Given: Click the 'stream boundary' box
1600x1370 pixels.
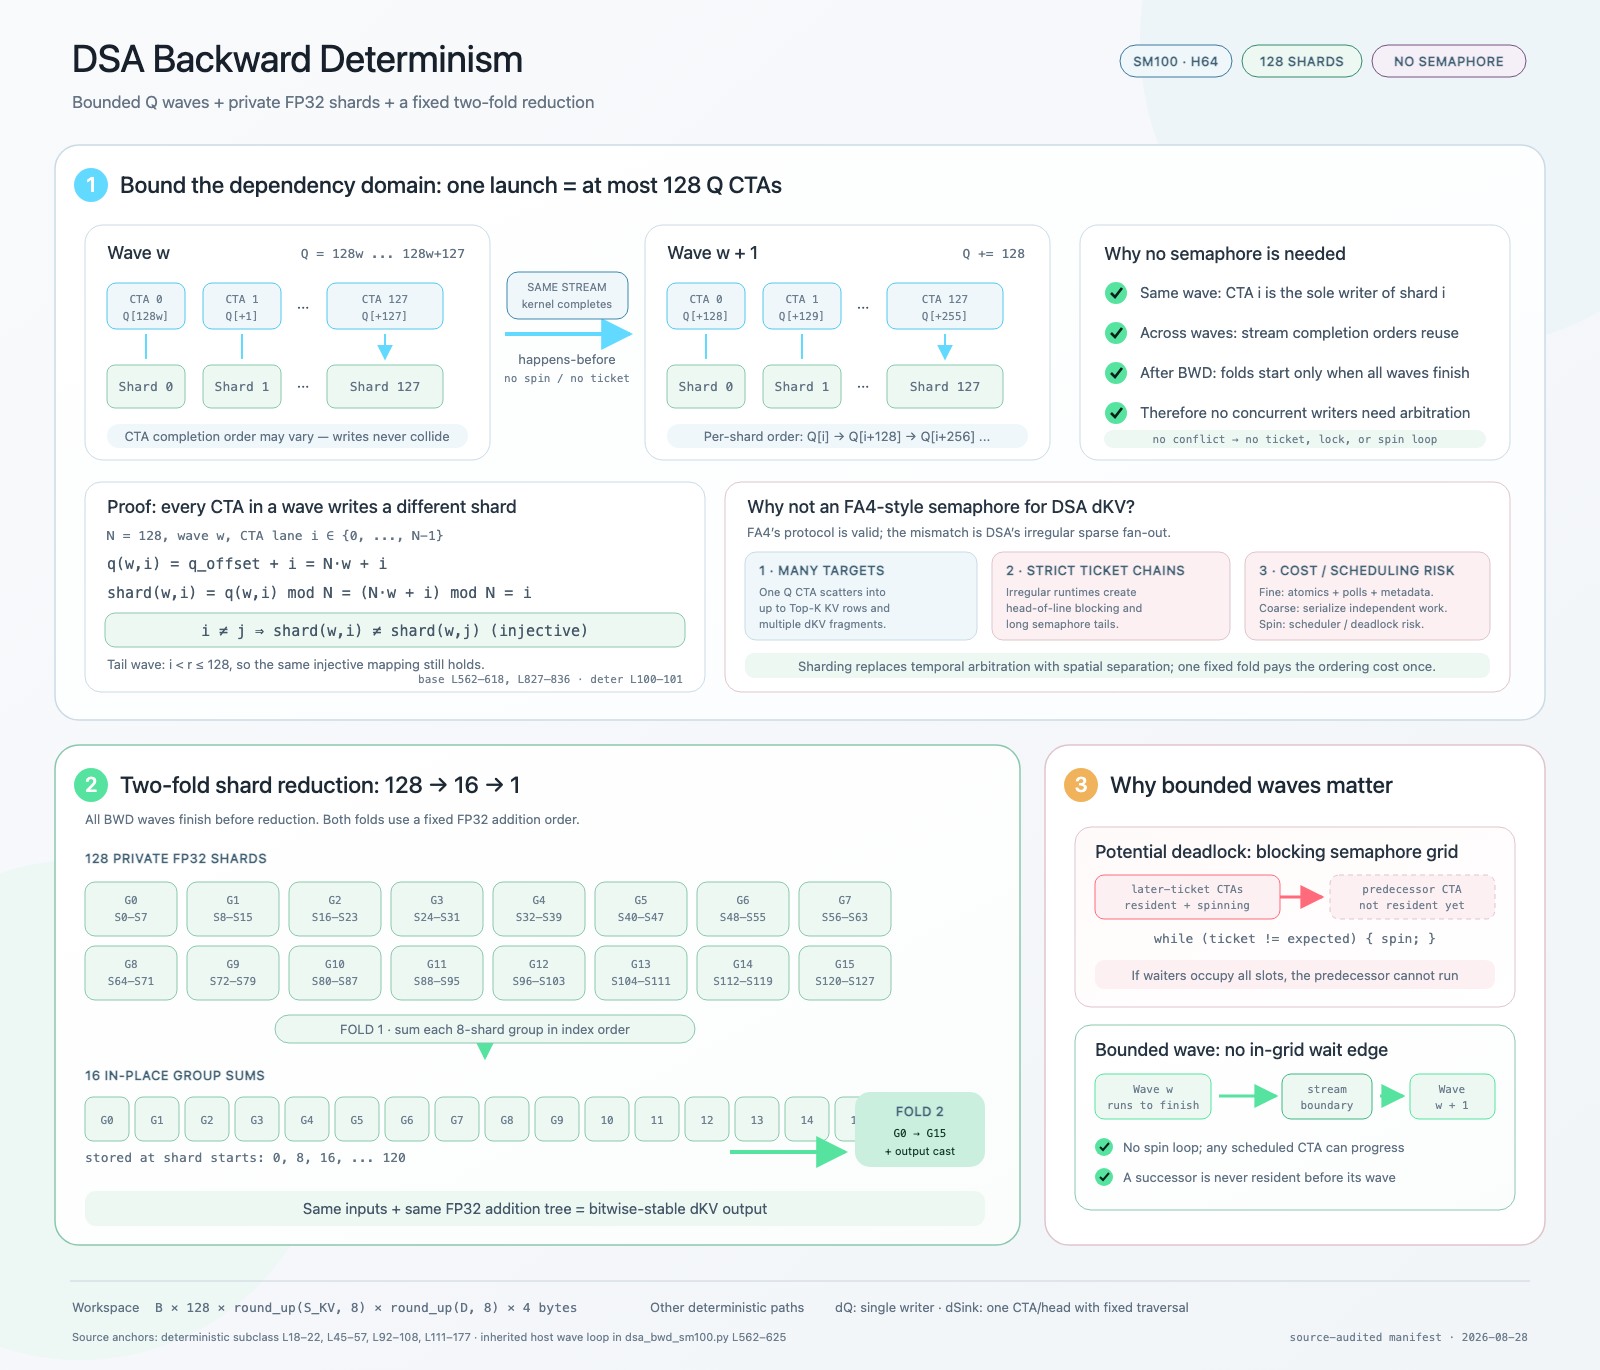Looking at the screenshot, I should pos(1327,1097).
